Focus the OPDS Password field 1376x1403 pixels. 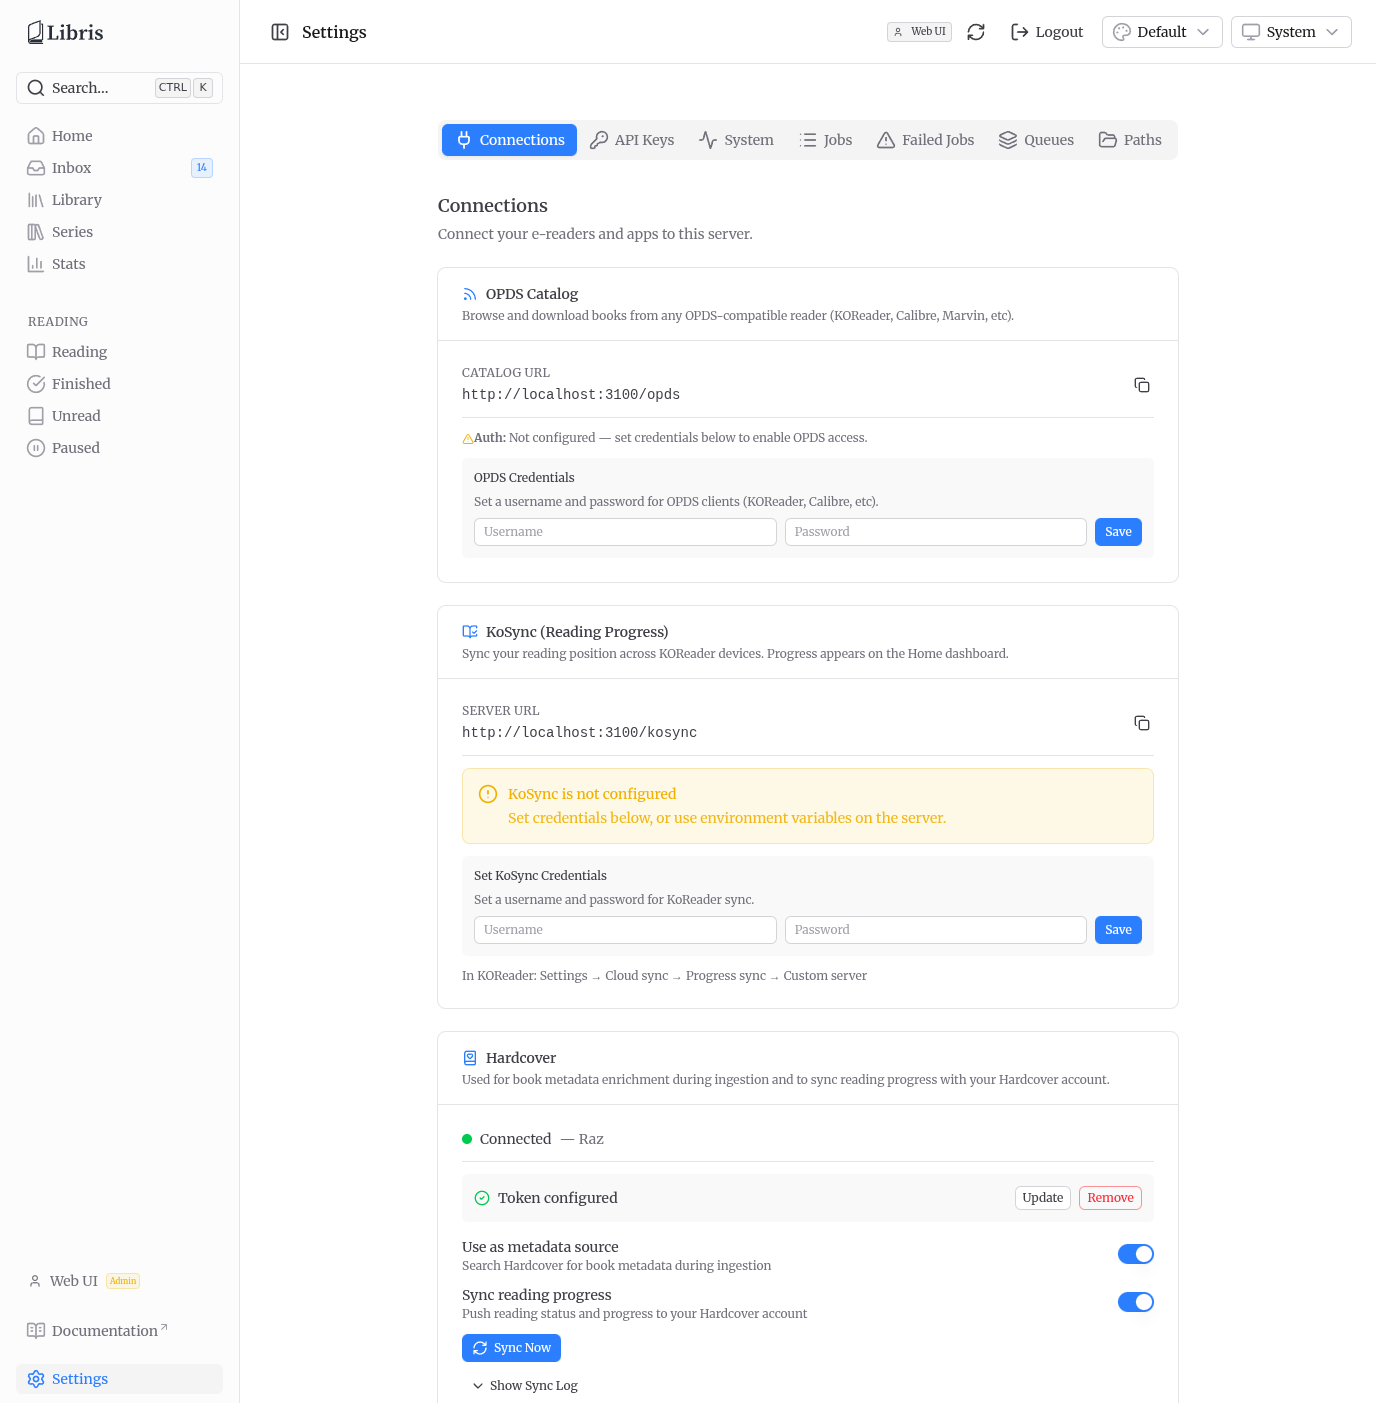click(936, 532)
